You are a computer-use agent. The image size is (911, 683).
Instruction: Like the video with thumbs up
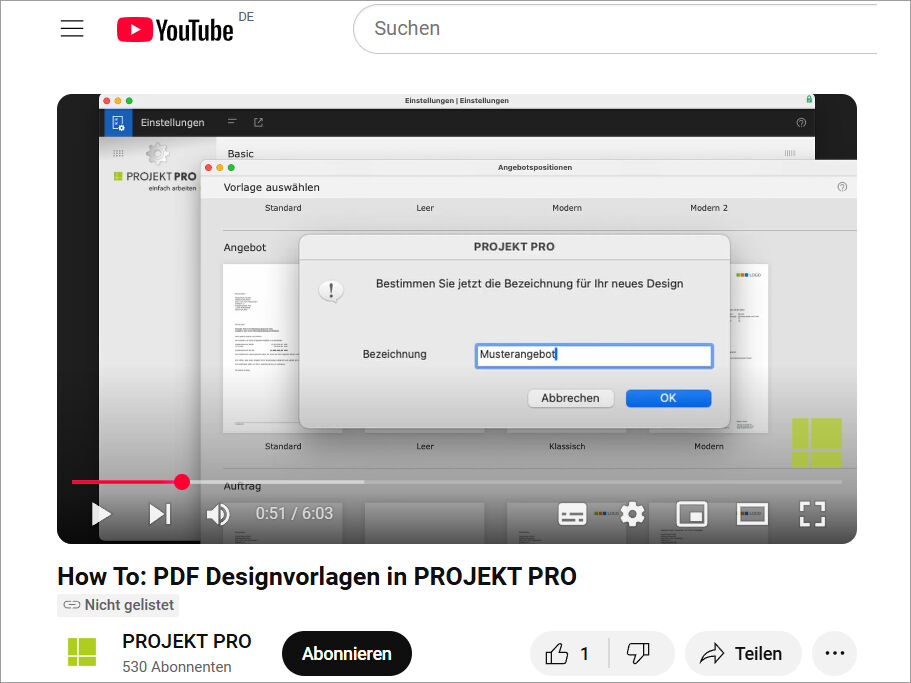pyautogui.click(x=567, y=653)
